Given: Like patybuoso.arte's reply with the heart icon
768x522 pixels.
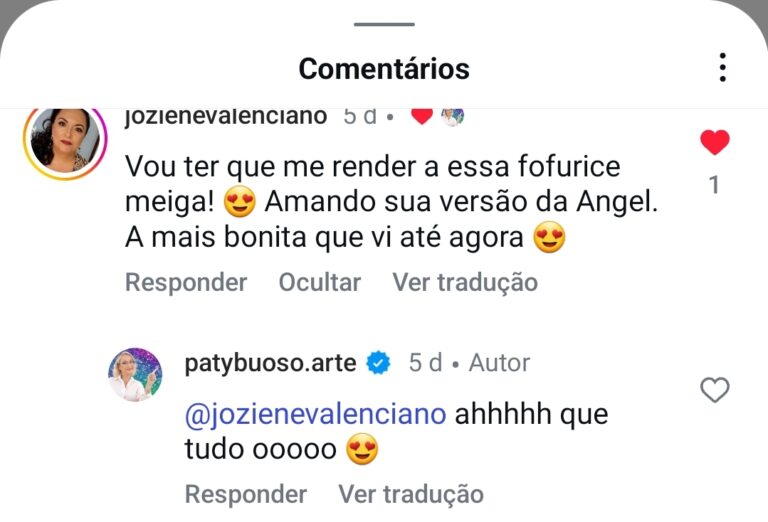Looking at the screenshot, I should click(714, 390).
